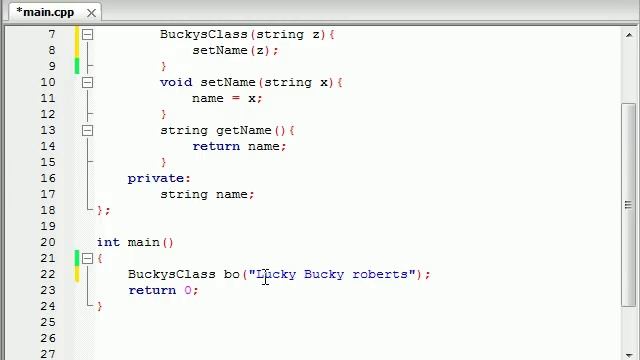The width and height of the screenshot is (640, 360).
Task: Click line number 7 in the margin
Action: click(x=52, y=34)
